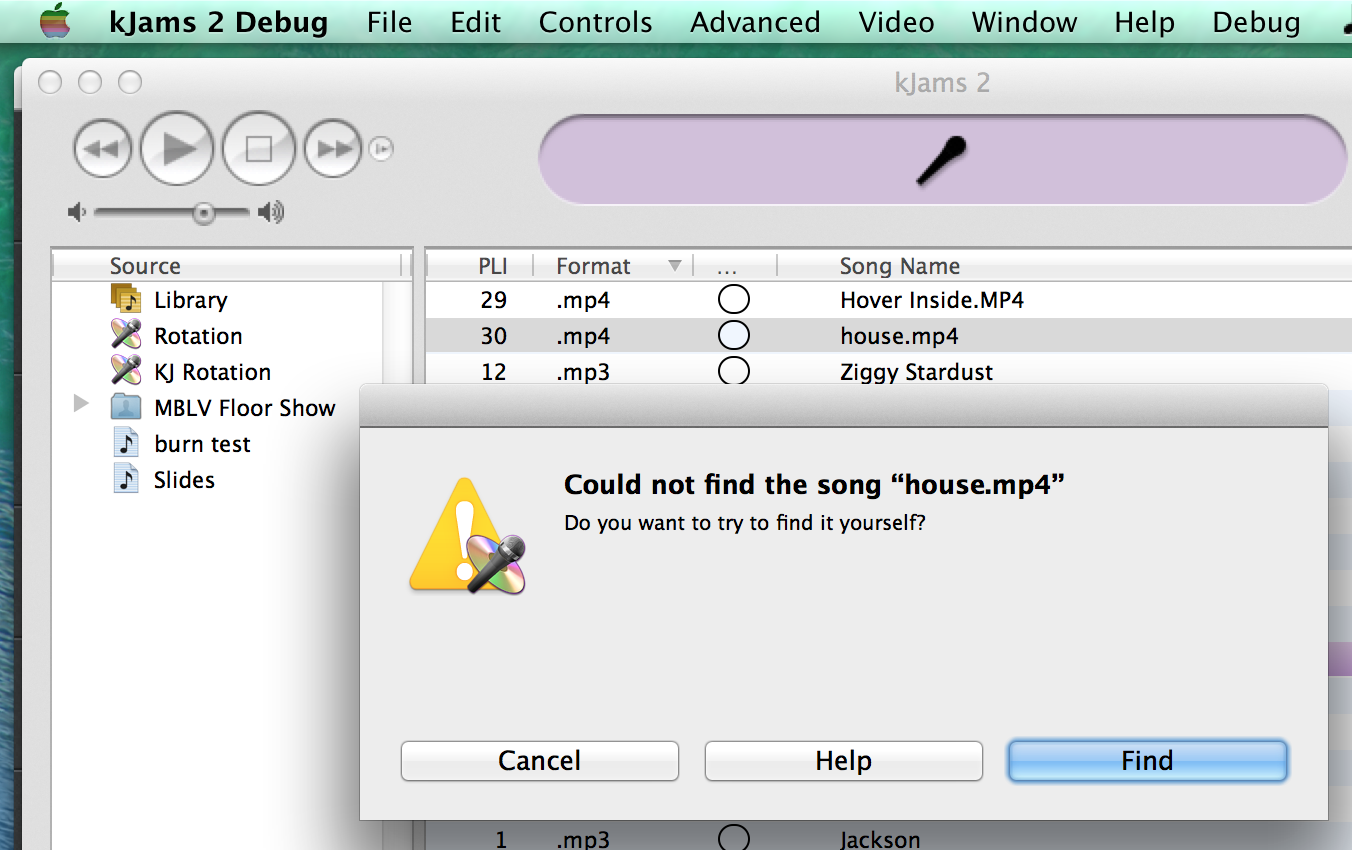Click the fast-forward button
Viewport: 1352px width, 850px height.
333,150
